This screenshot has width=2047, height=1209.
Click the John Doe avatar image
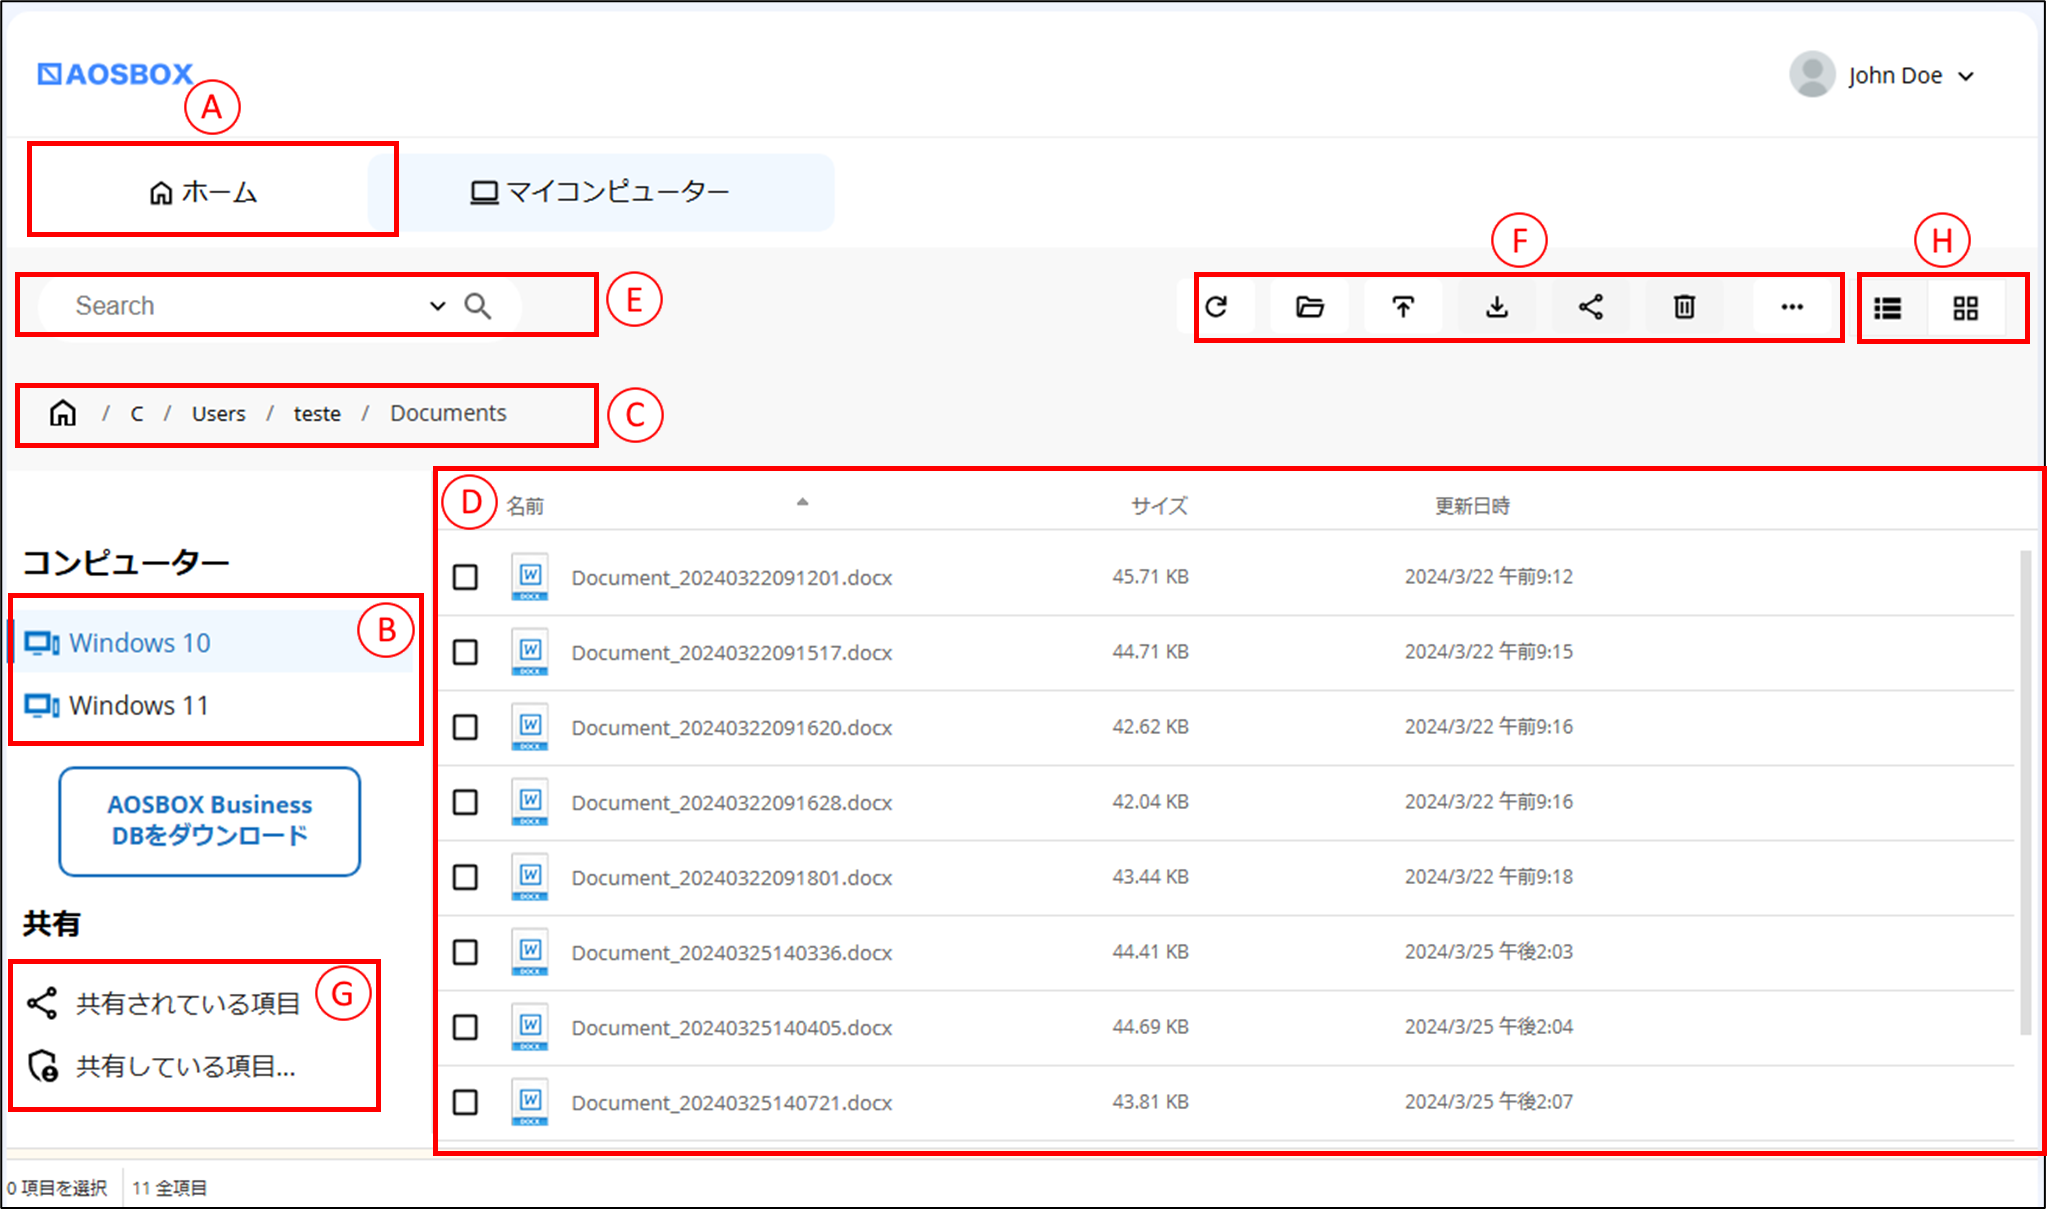1812,75
